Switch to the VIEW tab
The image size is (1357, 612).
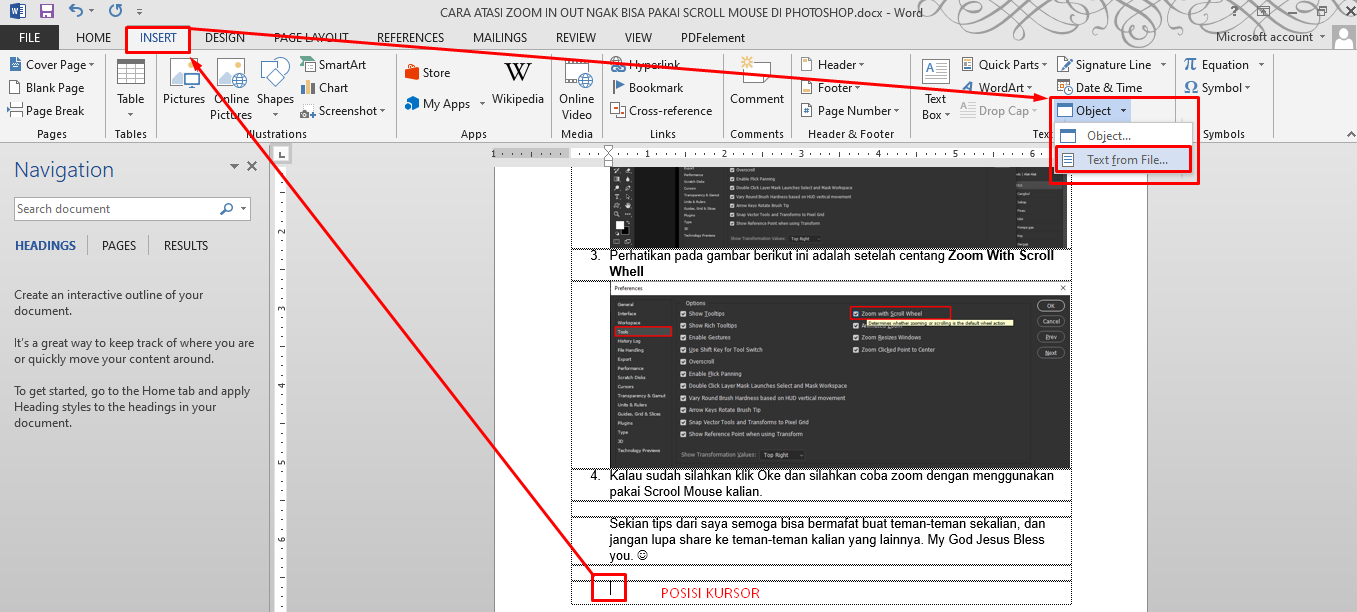[638, 38]
